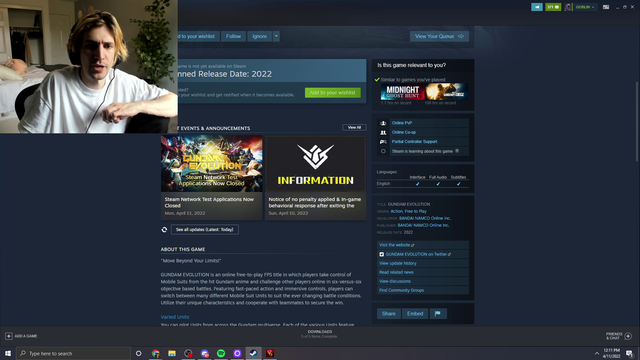Click the flag report button

pyautogui.click(x=438, y=313)
